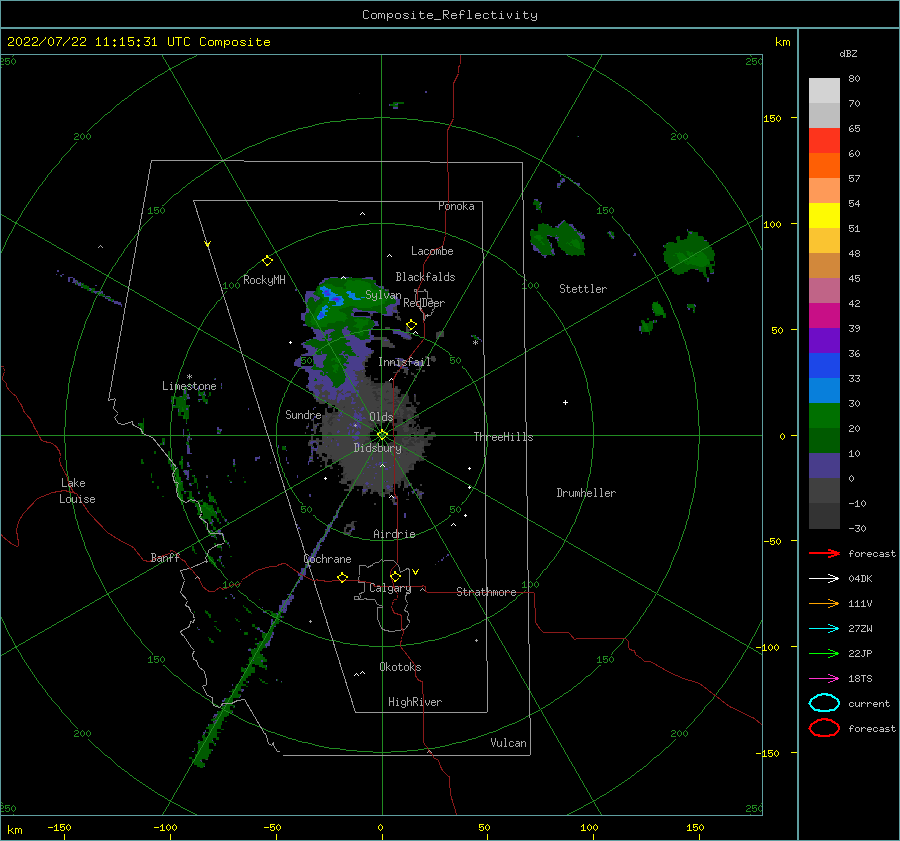This screenshot has height=841, width=900.
Task: Pick the green 30-20 dBZ swatch
Action: tap(824, 416)
